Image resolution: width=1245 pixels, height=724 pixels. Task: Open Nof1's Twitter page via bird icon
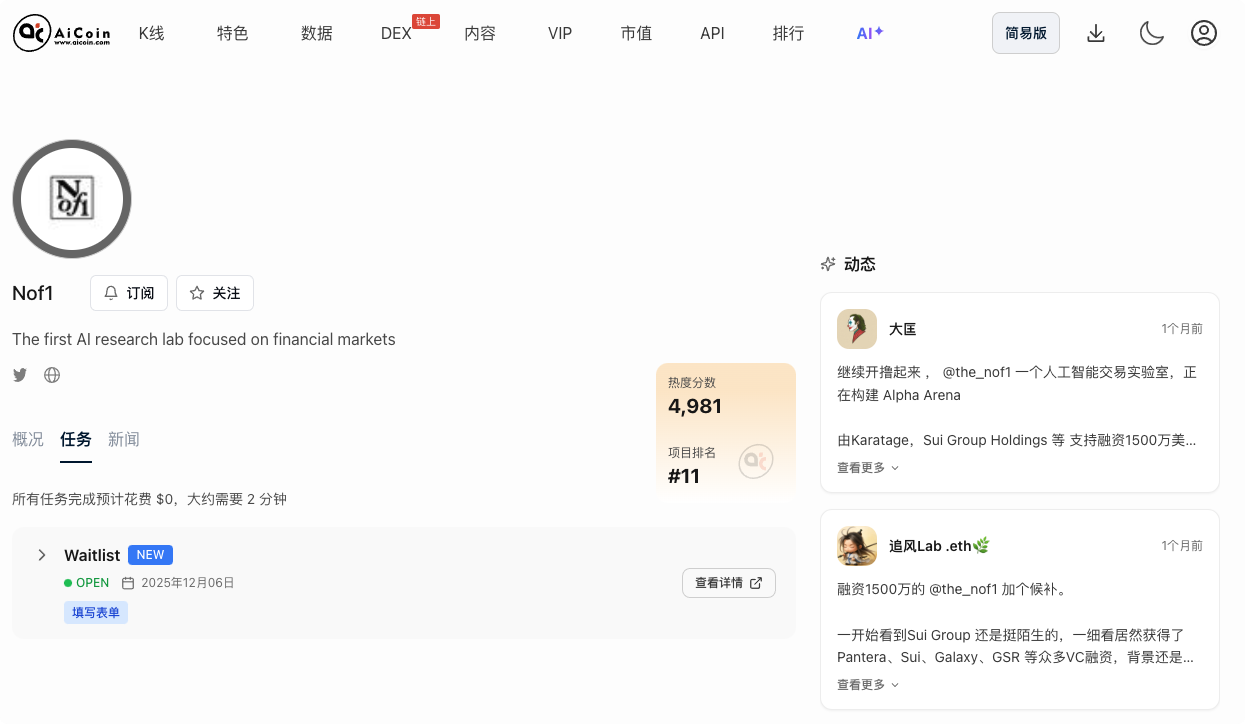(x=20, y=375)
